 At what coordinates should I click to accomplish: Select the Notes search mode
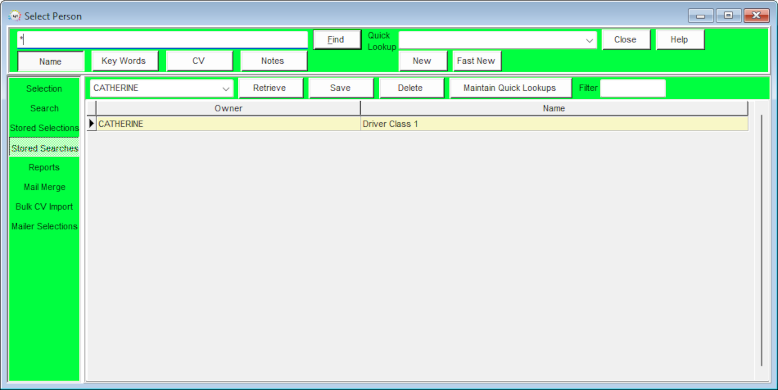(273, 61)
